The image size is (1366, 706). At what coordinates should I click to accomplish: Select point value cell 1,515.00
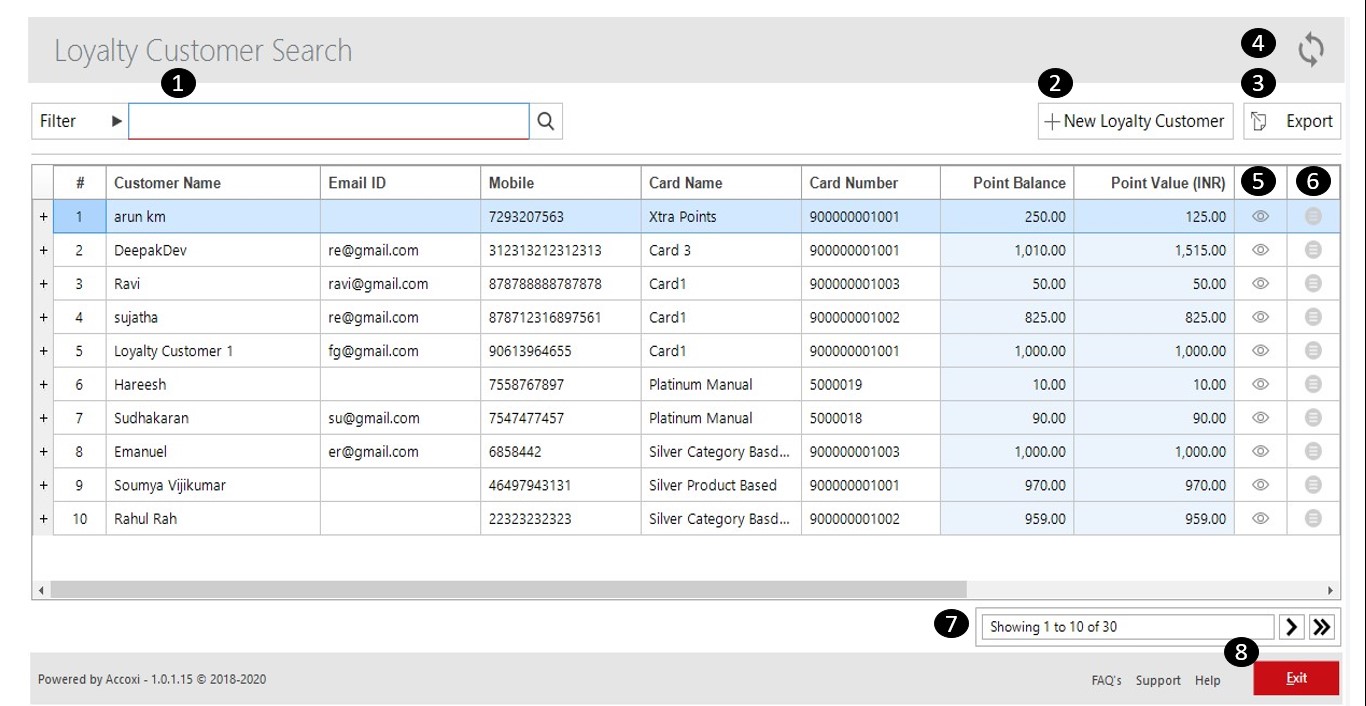pos(1155,251)
